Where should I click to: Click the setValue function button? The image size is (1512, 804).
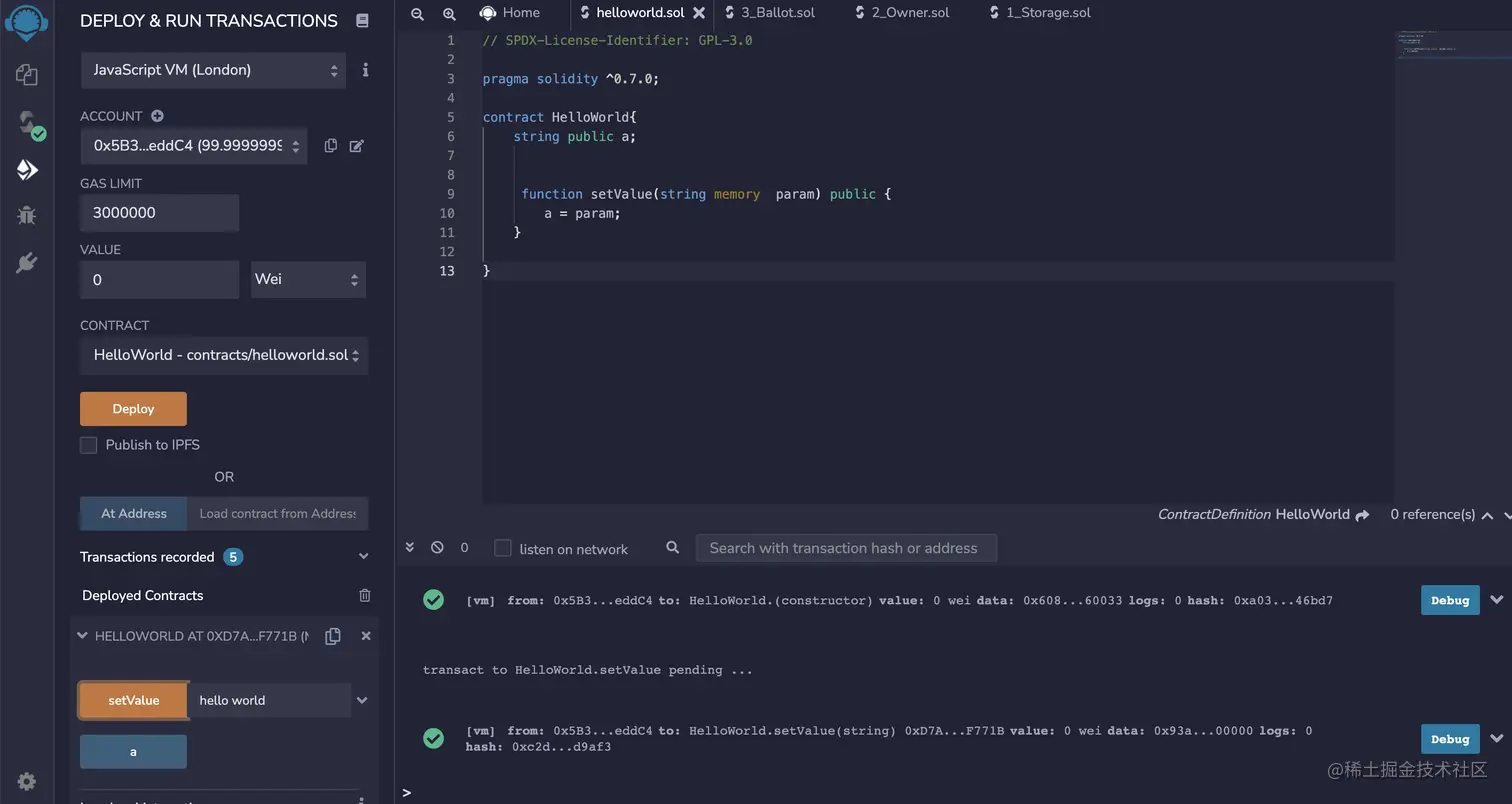[x=134, y=701]
